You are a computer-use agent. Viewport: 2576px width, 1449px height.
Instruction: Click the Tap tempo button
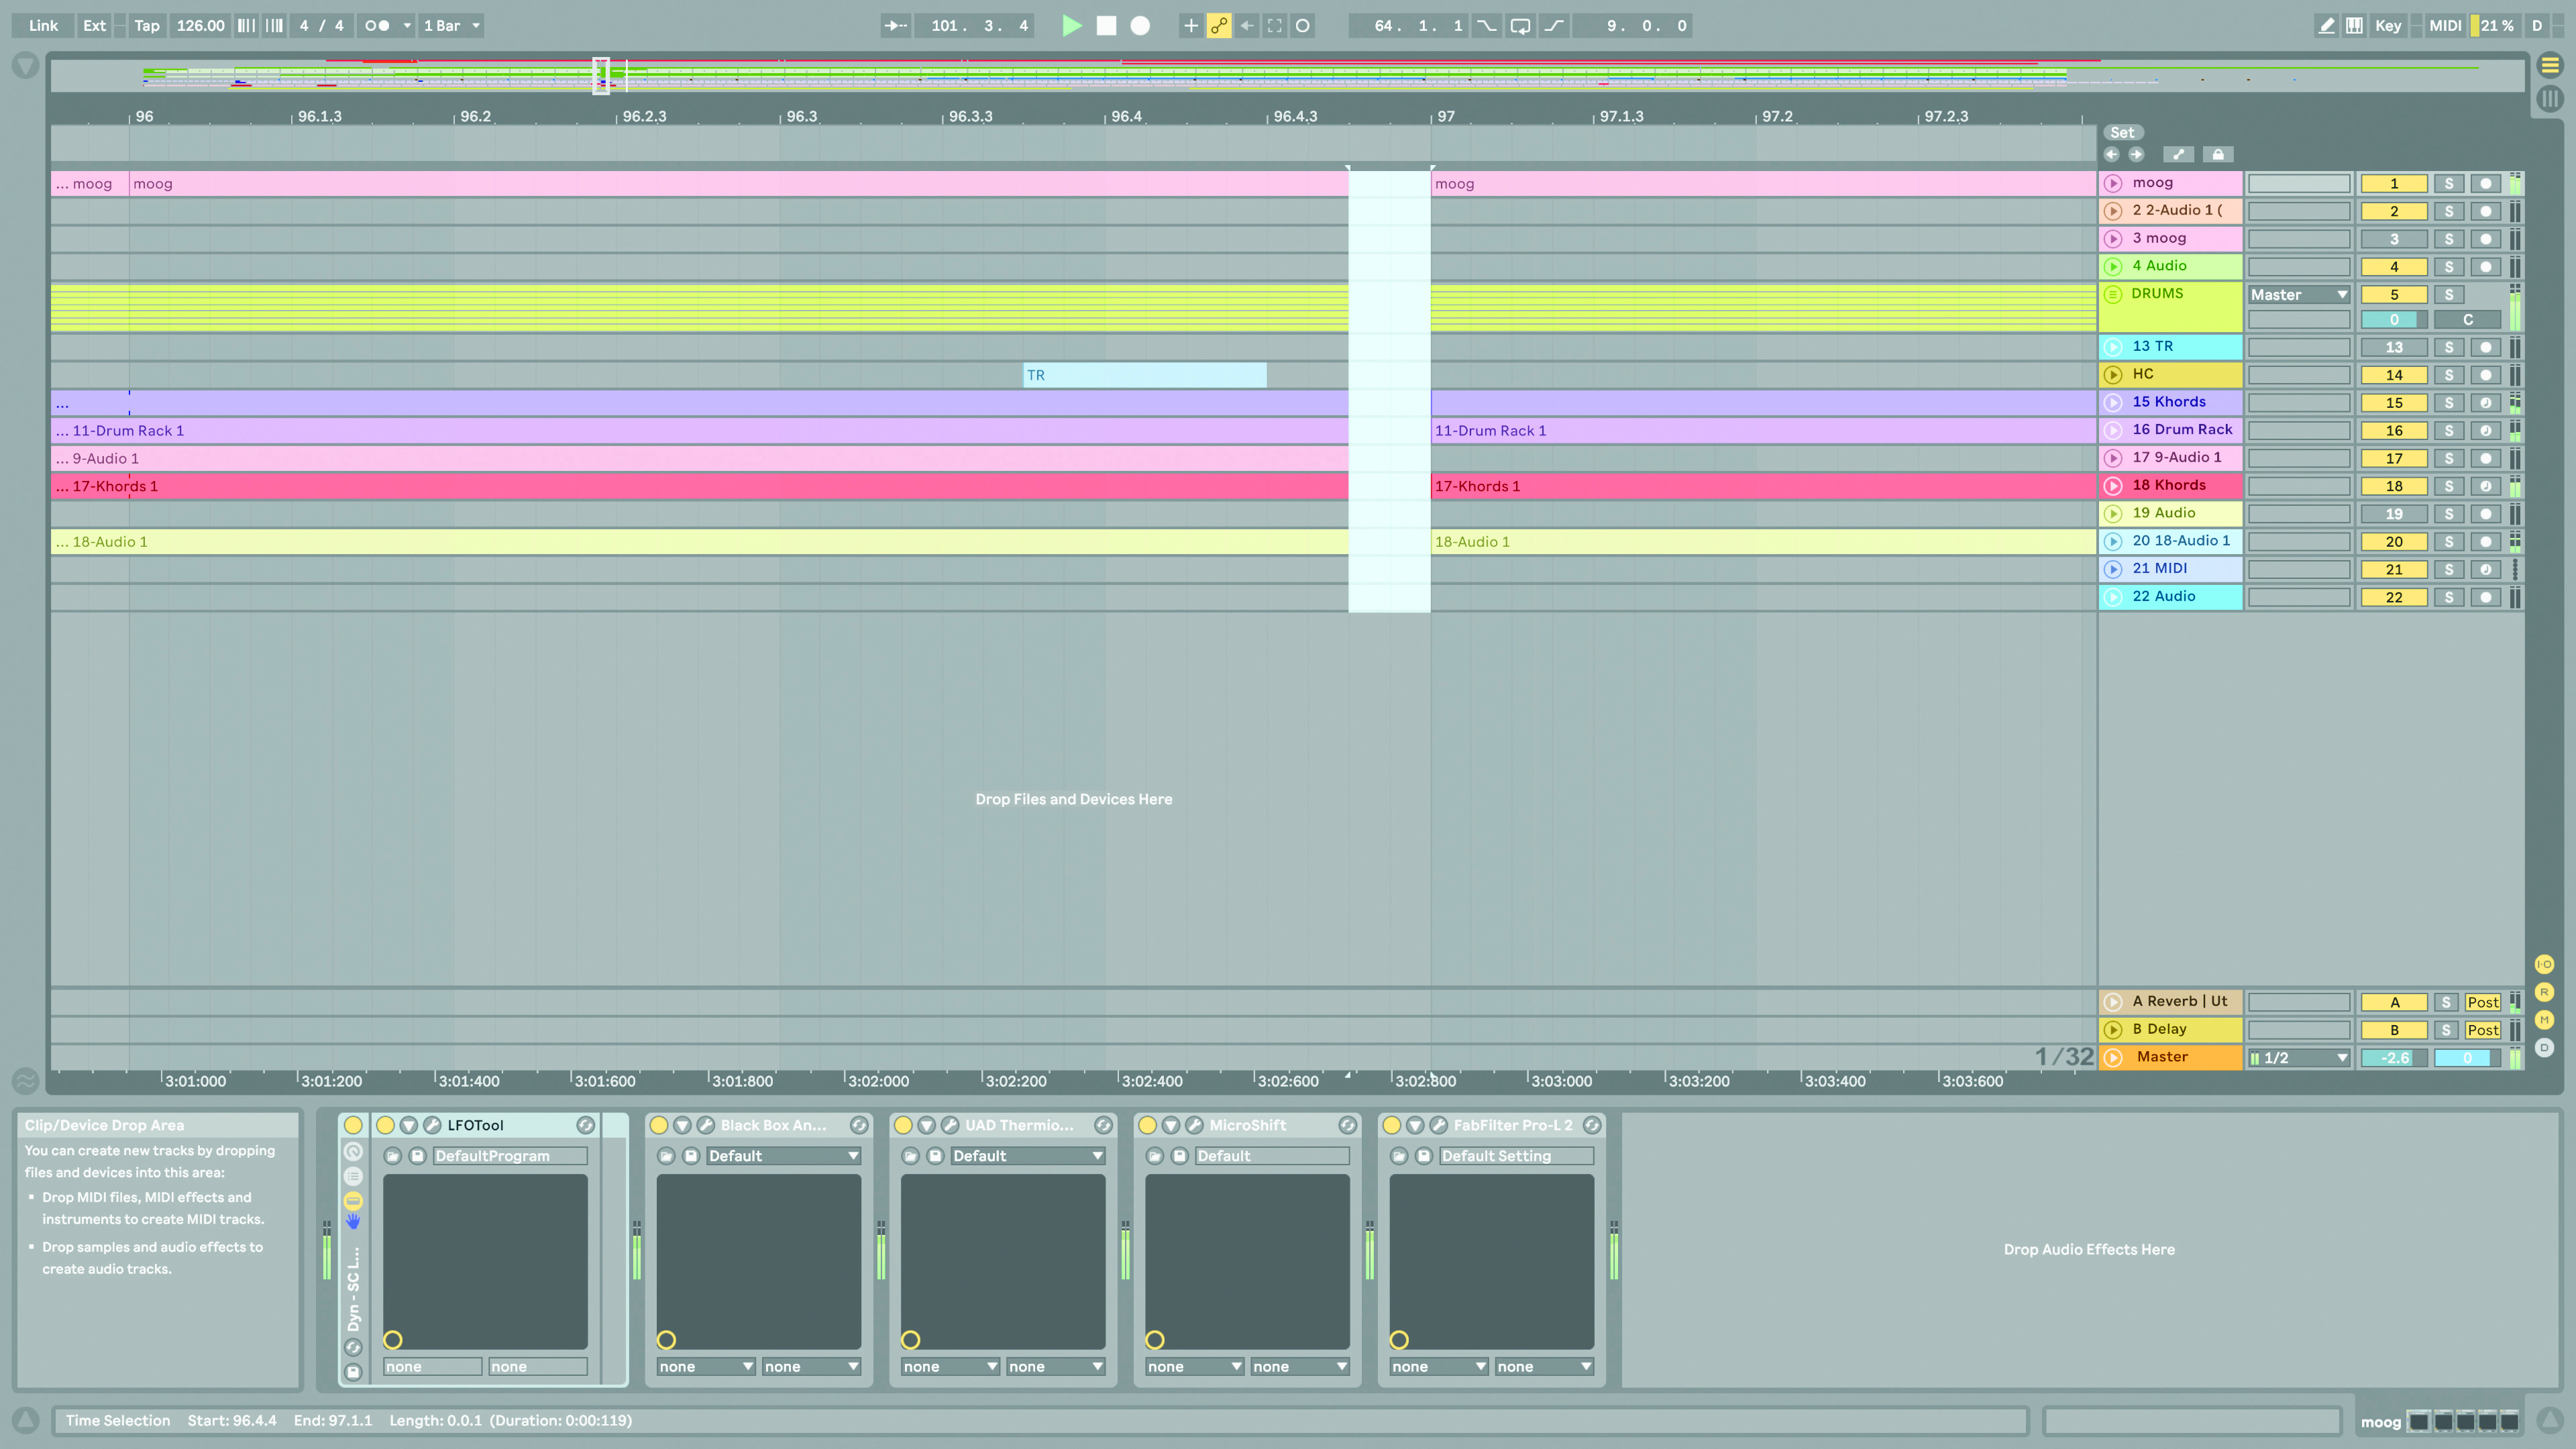[147, 26]
